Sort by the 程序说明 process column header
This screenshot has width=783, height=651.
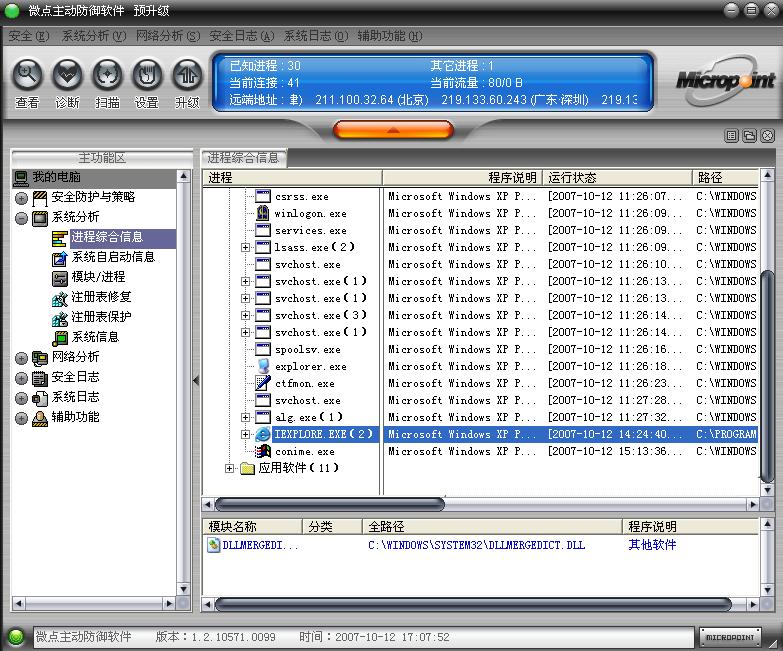[x=462, y=177]
